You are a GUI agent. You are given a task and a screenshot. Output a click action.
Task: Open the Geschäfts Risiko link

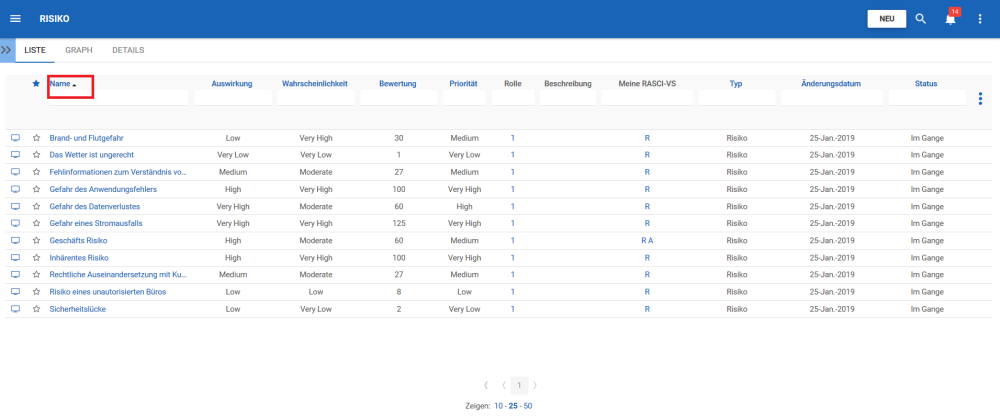click(x=78, y=240)
